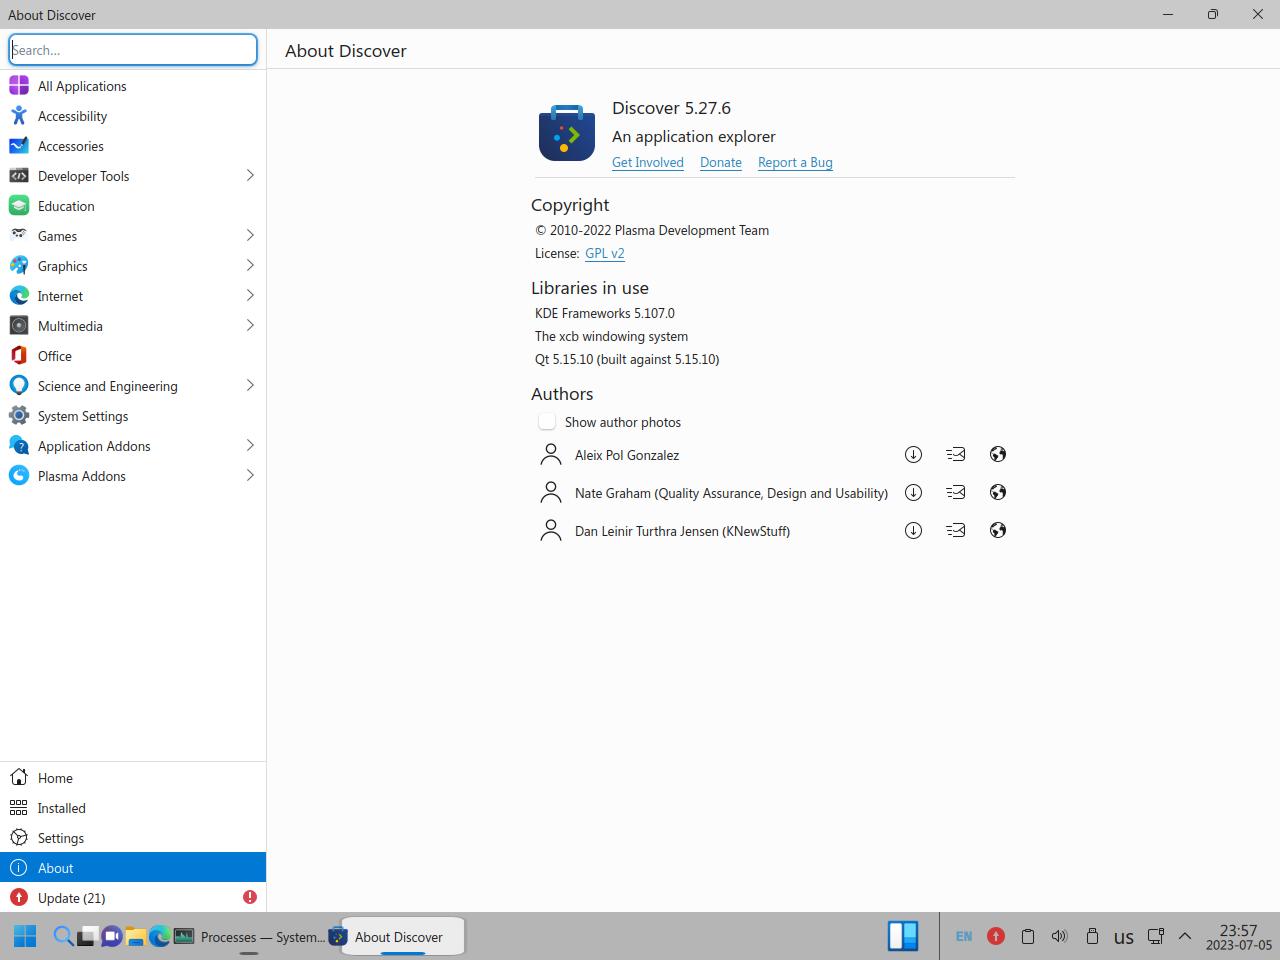Open Aleix Pol Gonzalez's homepage globe icon

[x=998, y=455]
